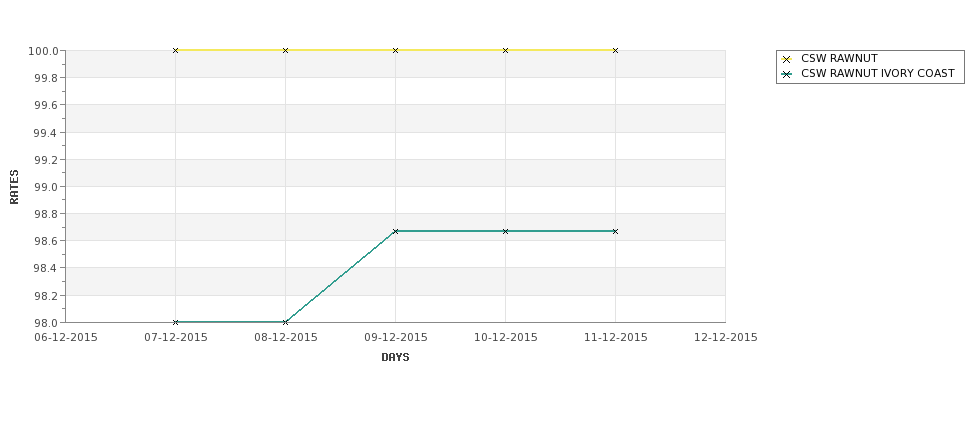The width and height of the screenshot is (975, 429).
Task: Select yellow data point at 08-12-2015
Action: [285, 50]
